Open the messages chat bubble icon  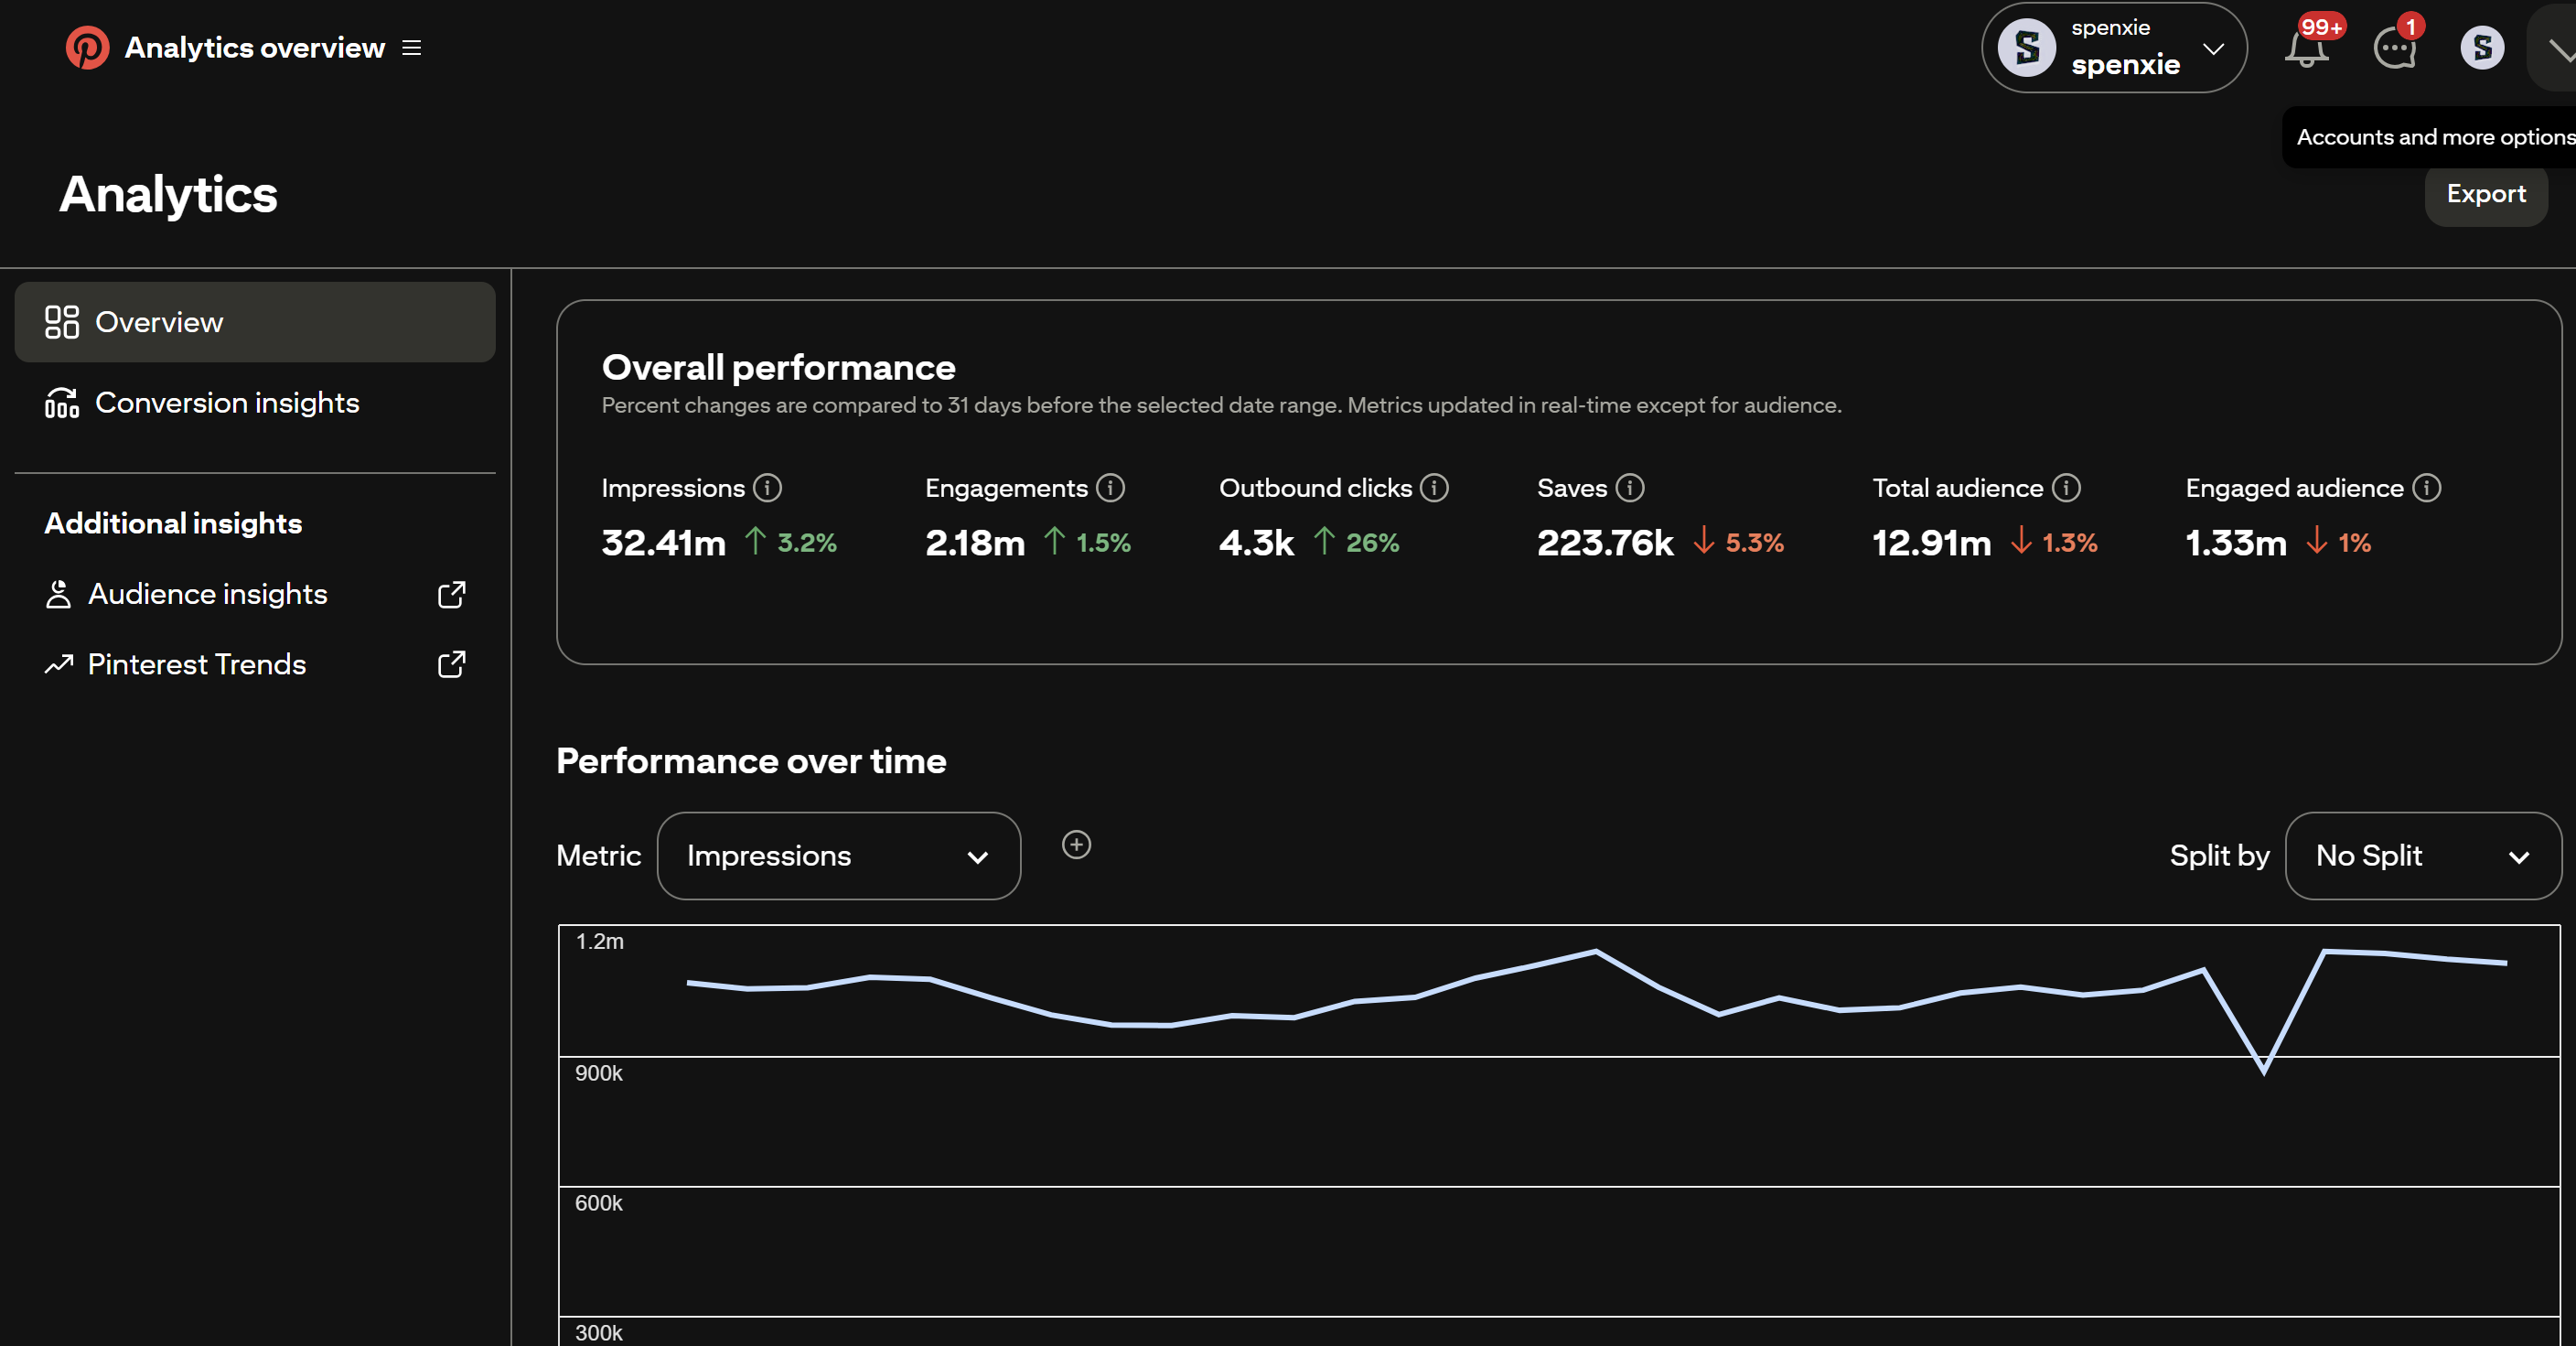pyautogui.click(x=2394, y=49)
